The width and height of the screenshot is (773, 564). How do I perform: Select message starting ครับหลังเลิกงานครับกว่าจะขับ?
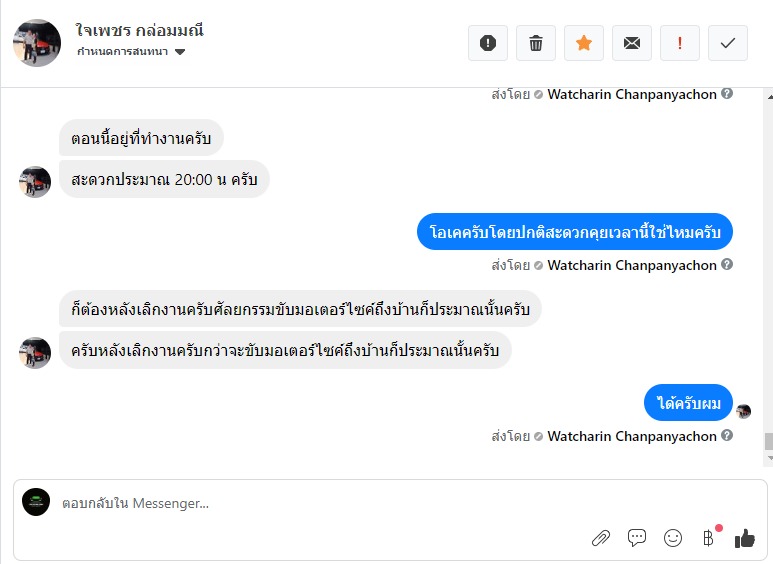(285, 350)
